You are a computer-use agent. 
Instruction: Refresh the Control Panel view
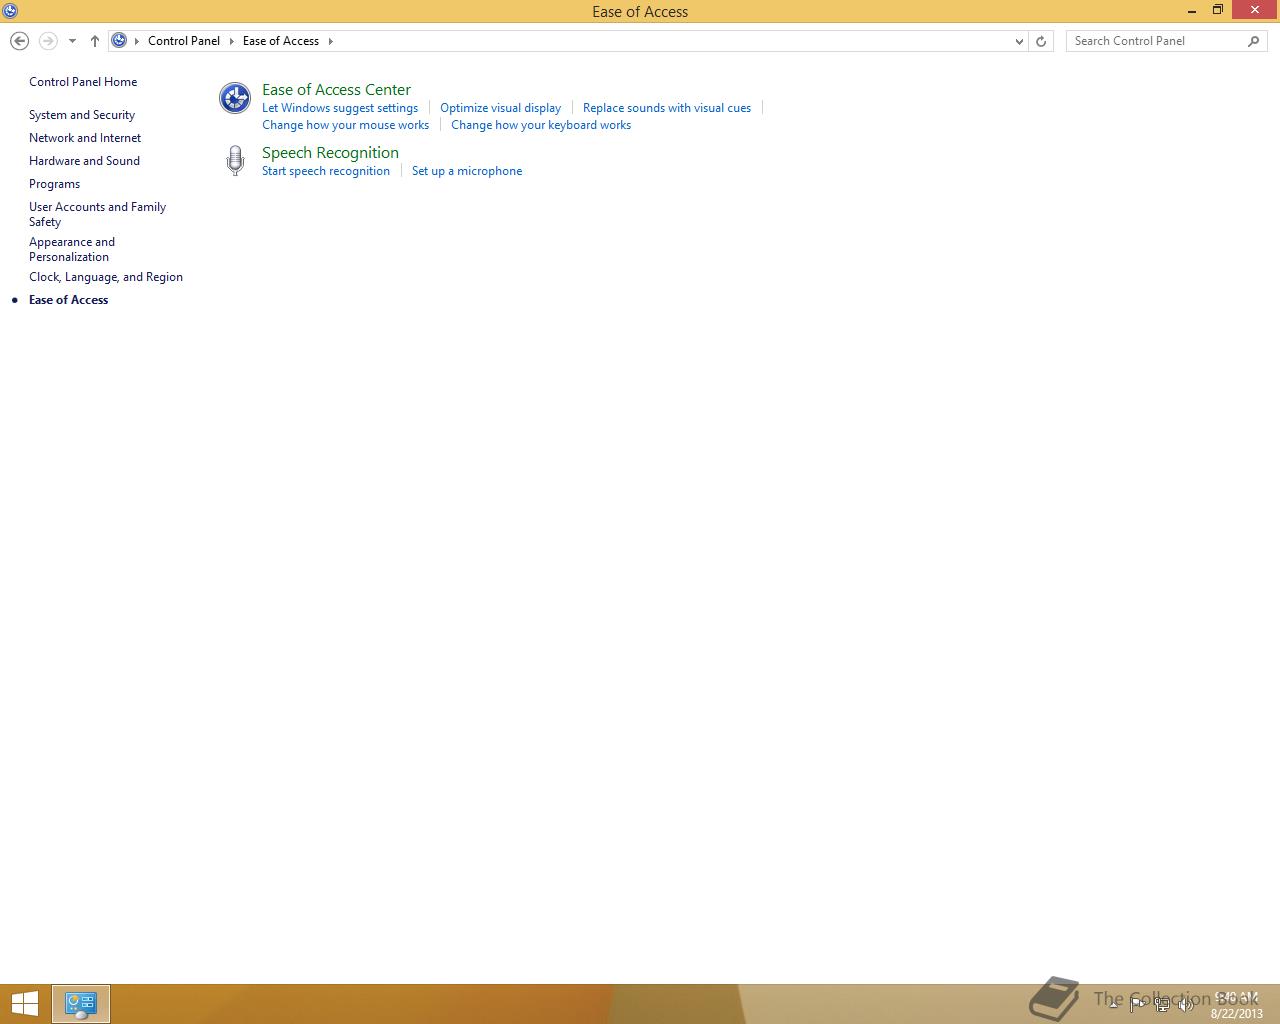click(x=1041, y=41)
